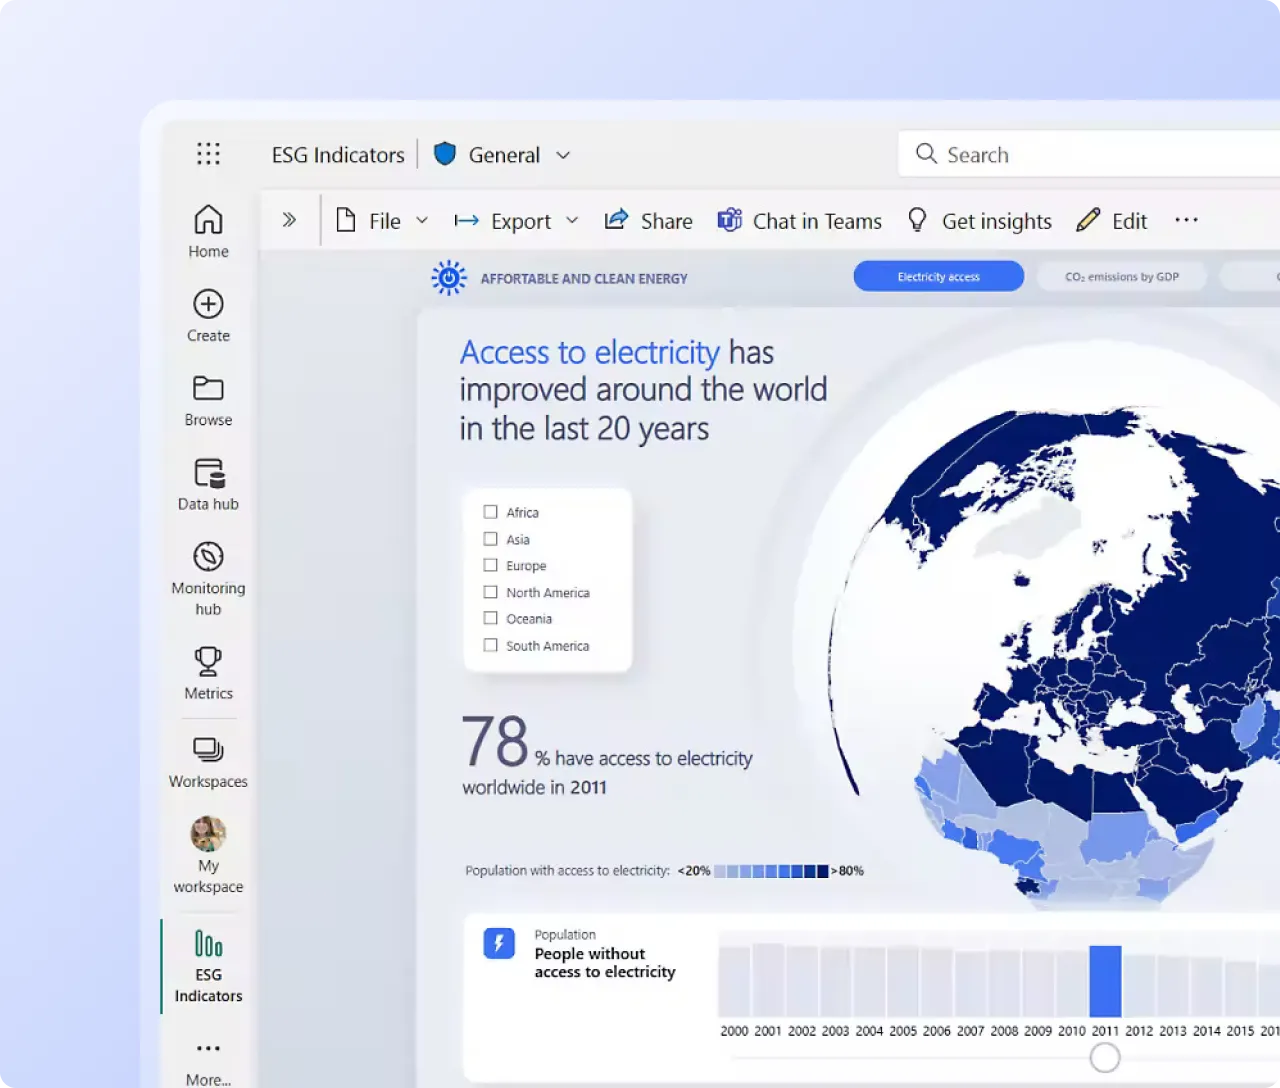Screen dimensions: 1280x1088
Task: Open the app launcher grid icon
Action: 208,154
